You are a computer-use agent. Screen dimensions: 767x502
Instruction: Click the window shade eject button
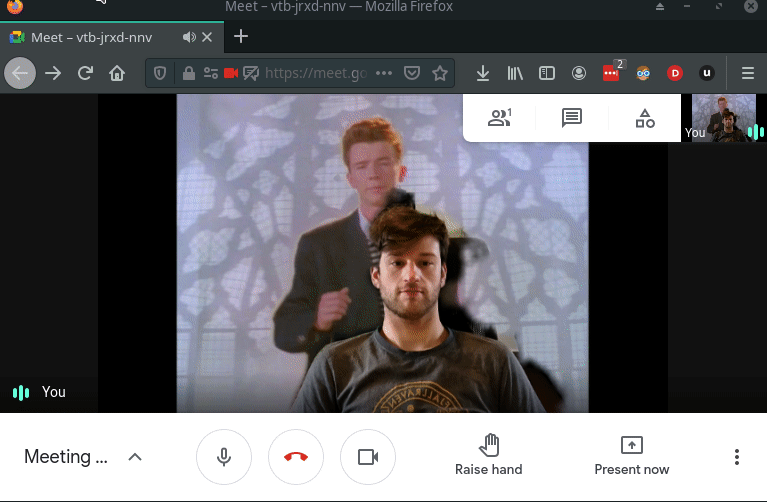[660, 6]
